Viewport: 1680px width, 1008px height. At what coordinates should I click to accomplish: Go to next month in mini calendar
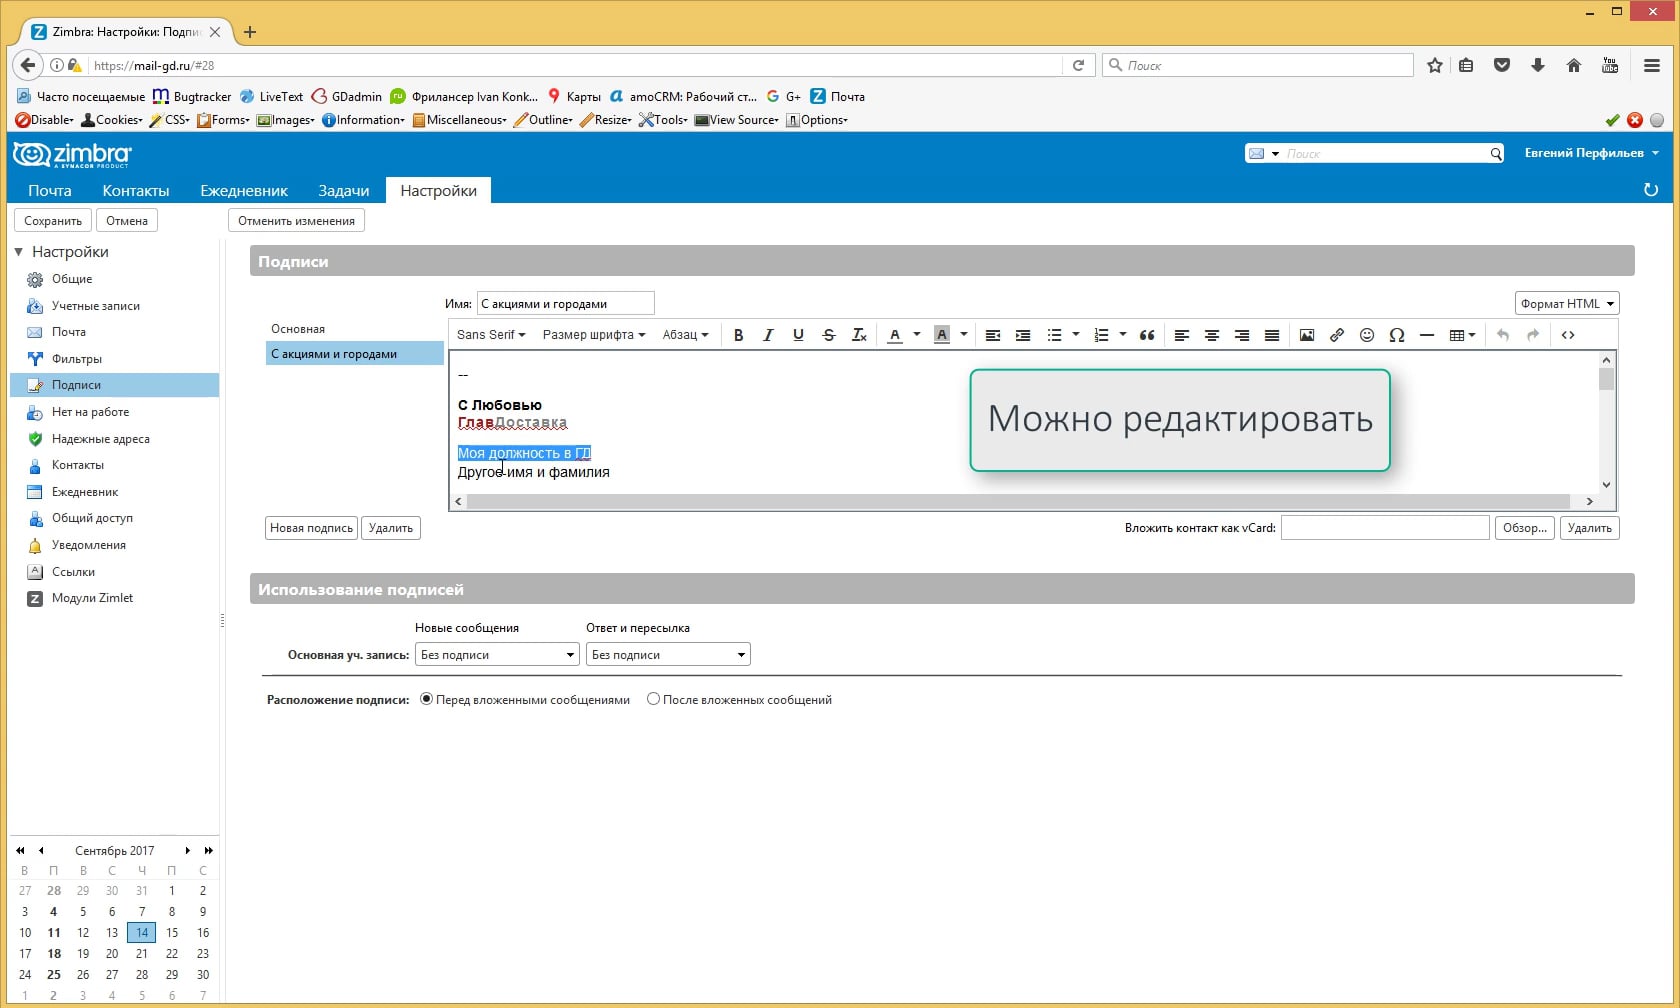pos(187,850)
